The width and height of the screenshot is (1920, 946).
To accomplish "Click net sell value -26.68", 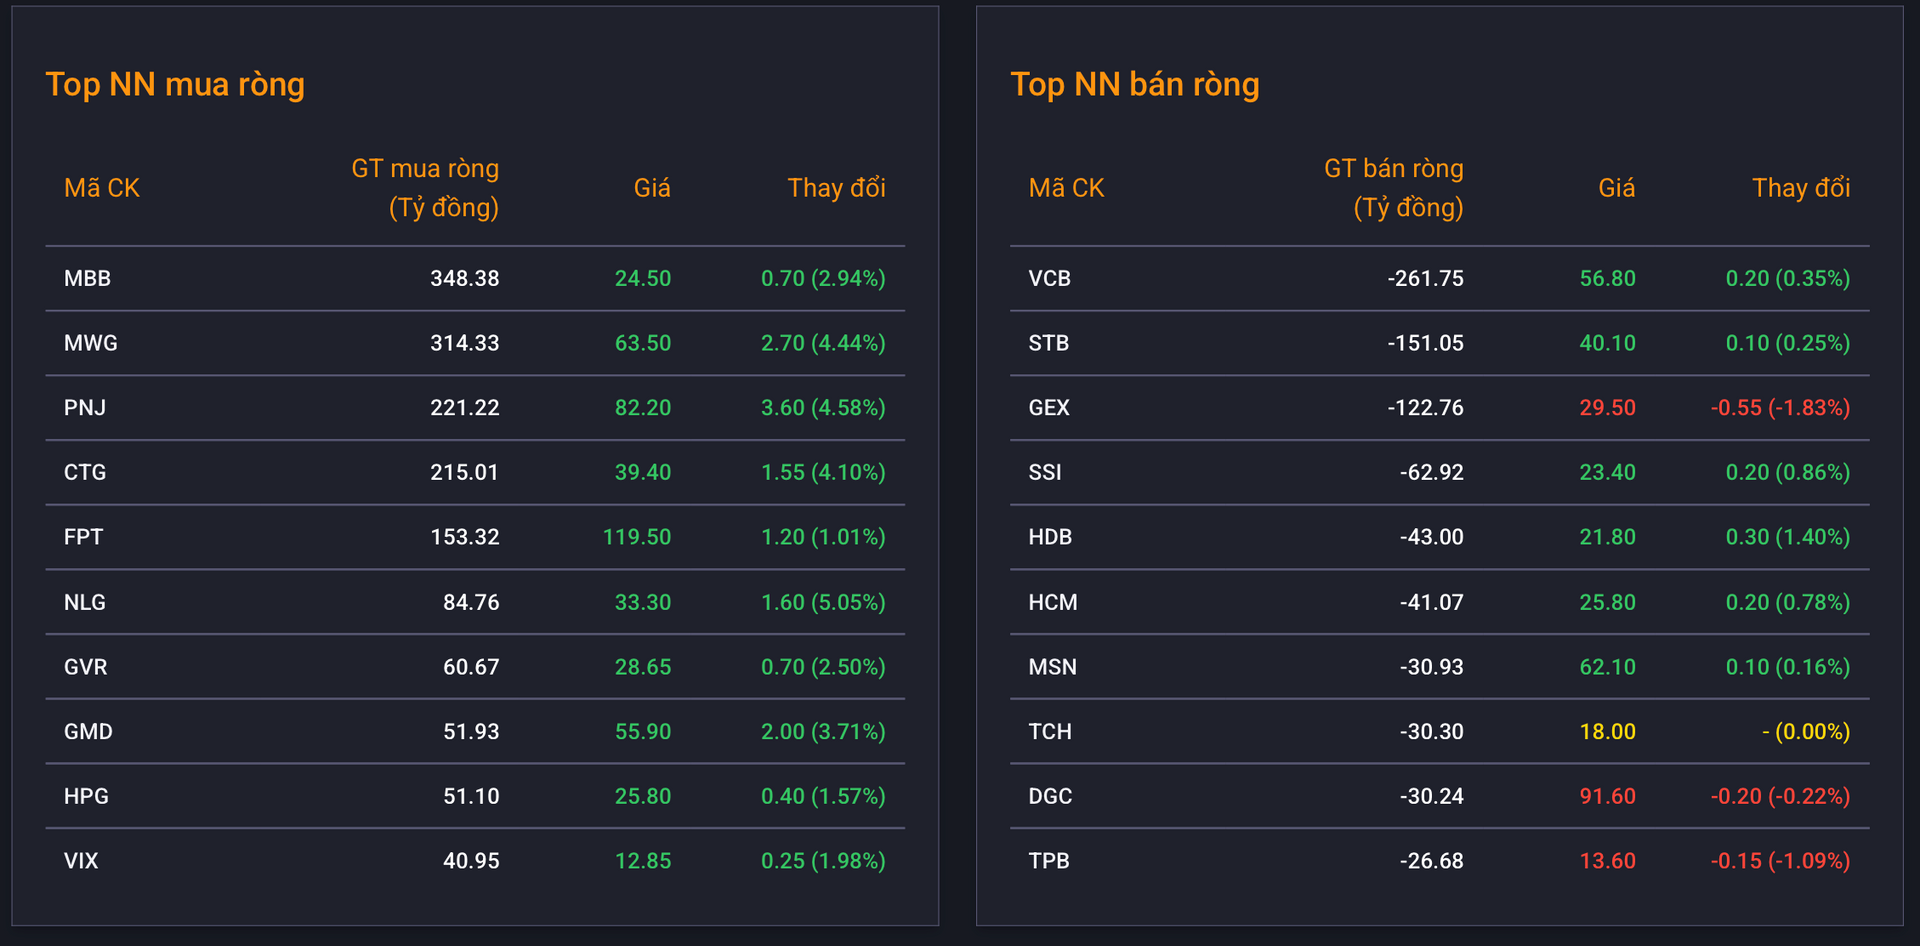I will click(1432, 861).
